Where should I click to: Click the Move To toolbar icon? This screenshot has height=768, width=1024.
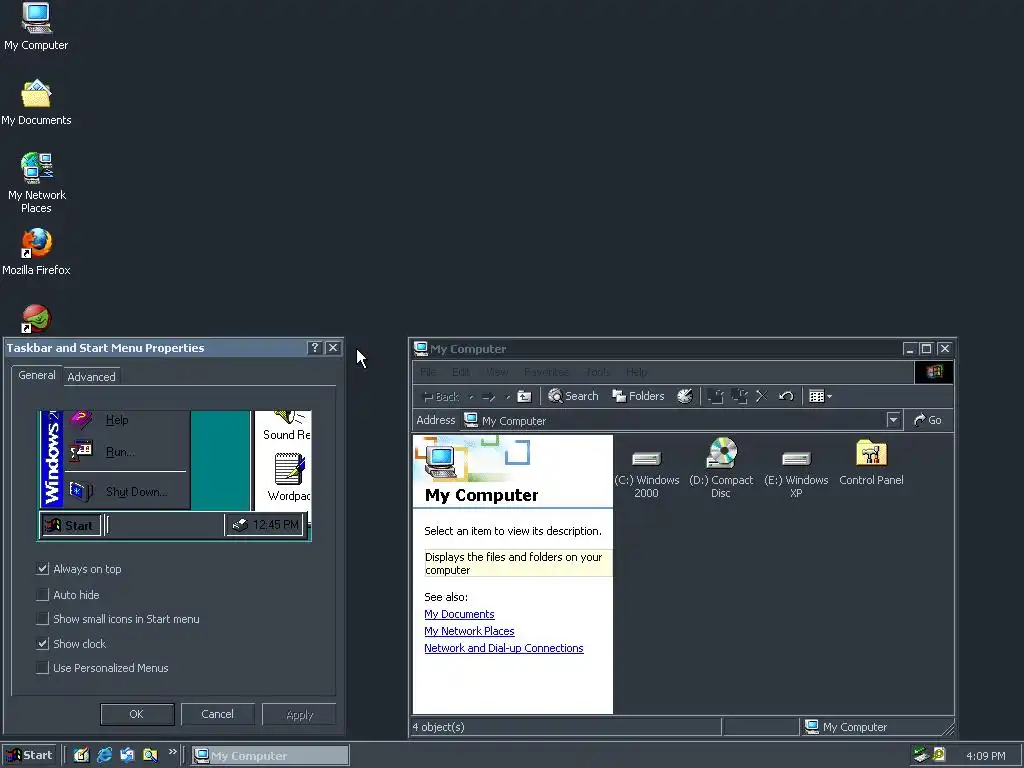click(716, 396)
